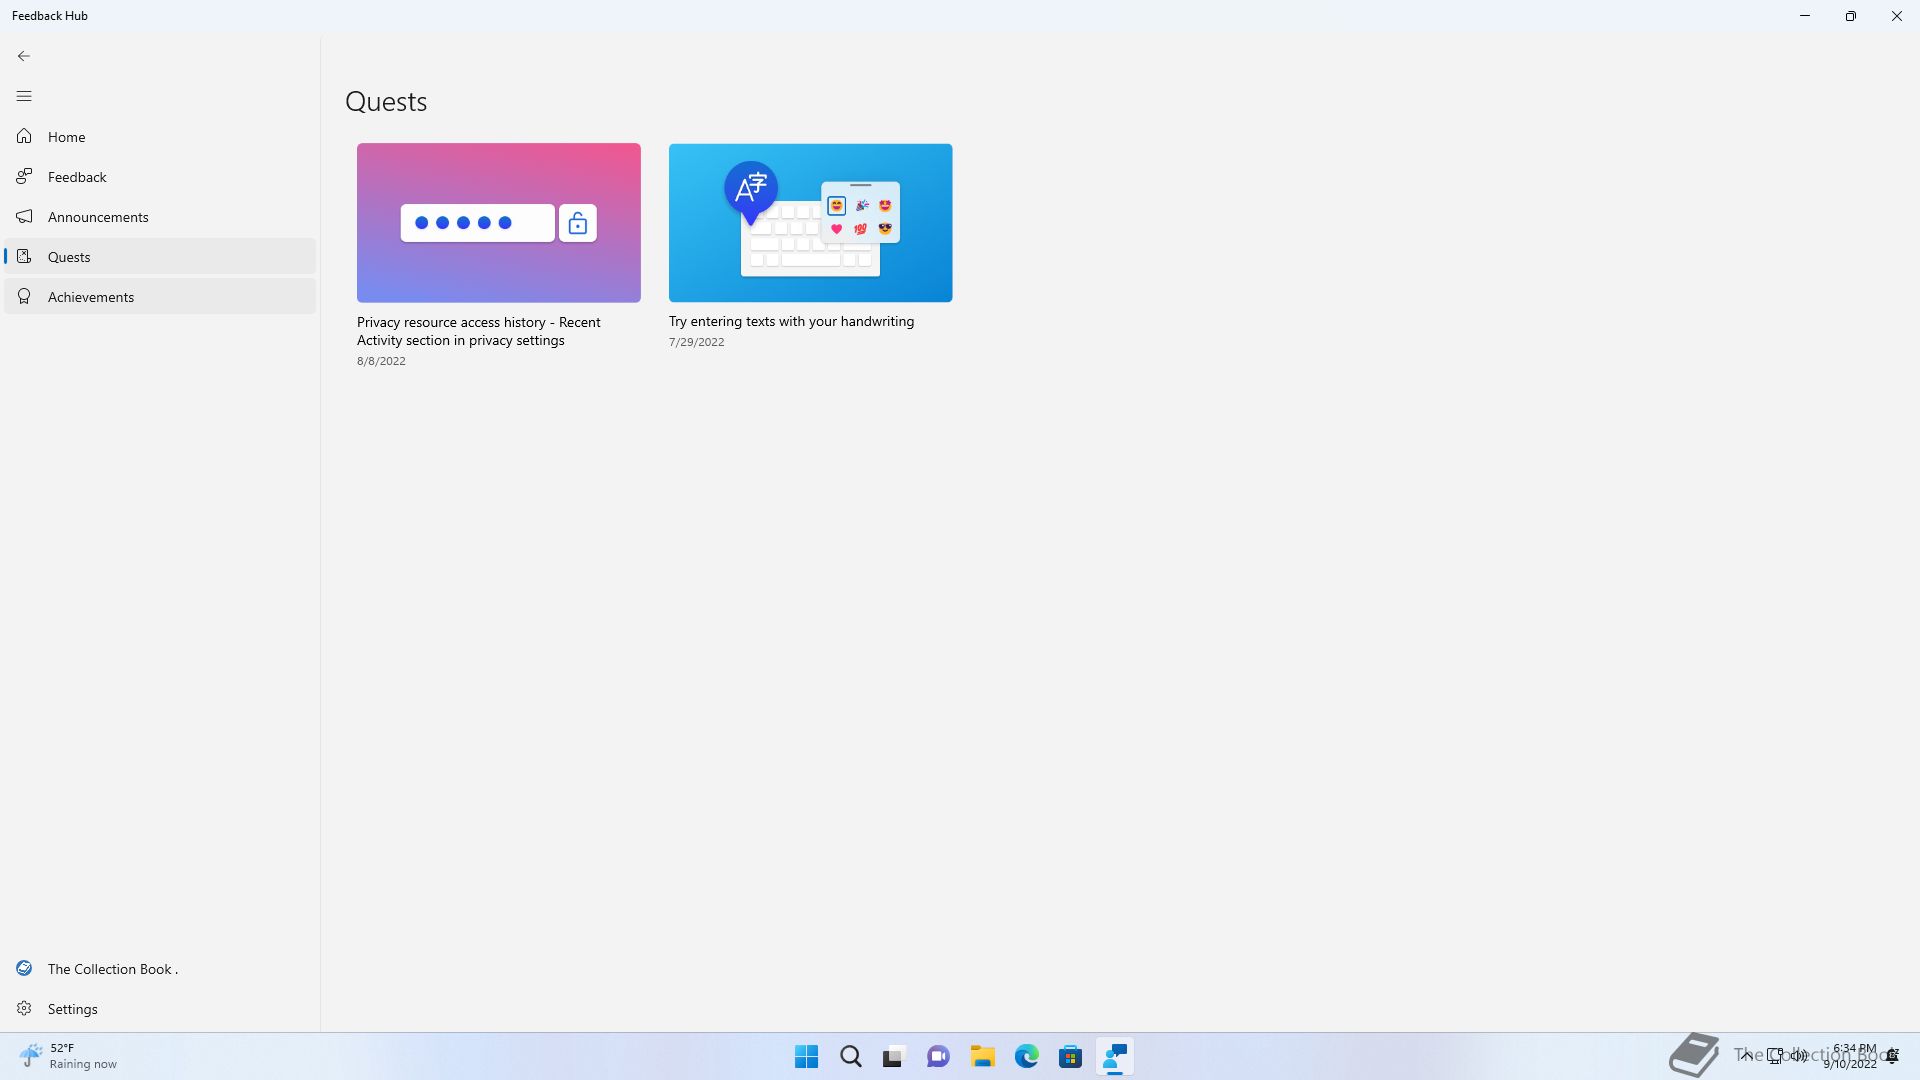Click the Home house icon
This screenshot has height=1080, width=1920.
[x=24, y=136]
